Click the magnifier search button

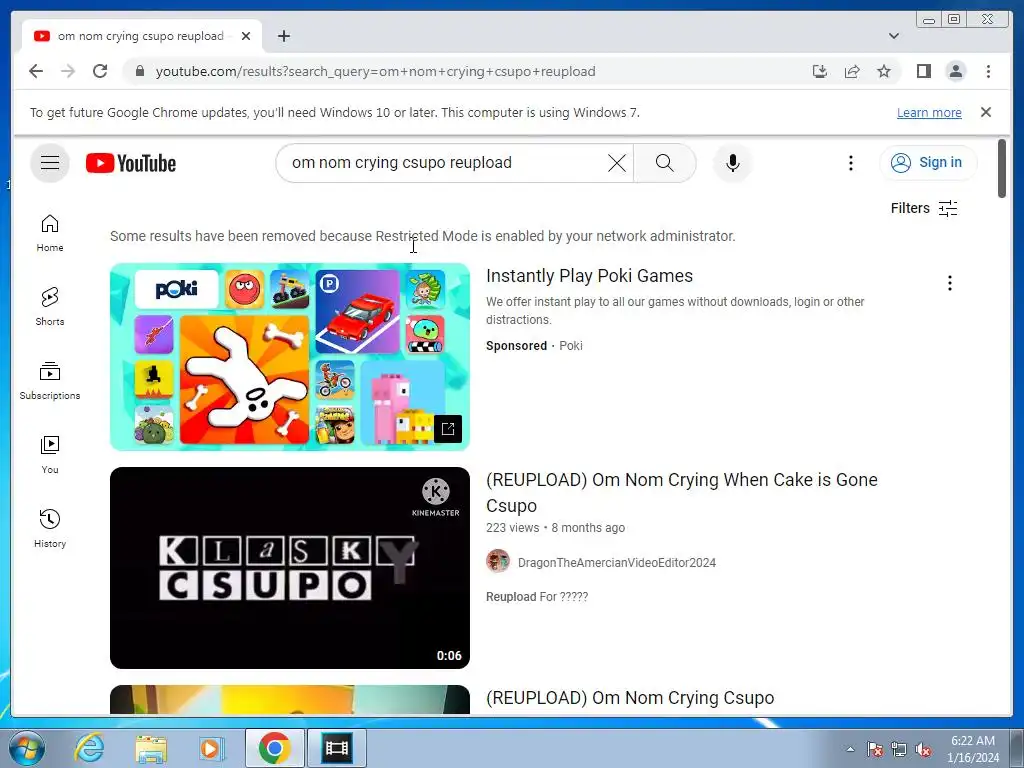pyautogui.click(x=664, y=163)
